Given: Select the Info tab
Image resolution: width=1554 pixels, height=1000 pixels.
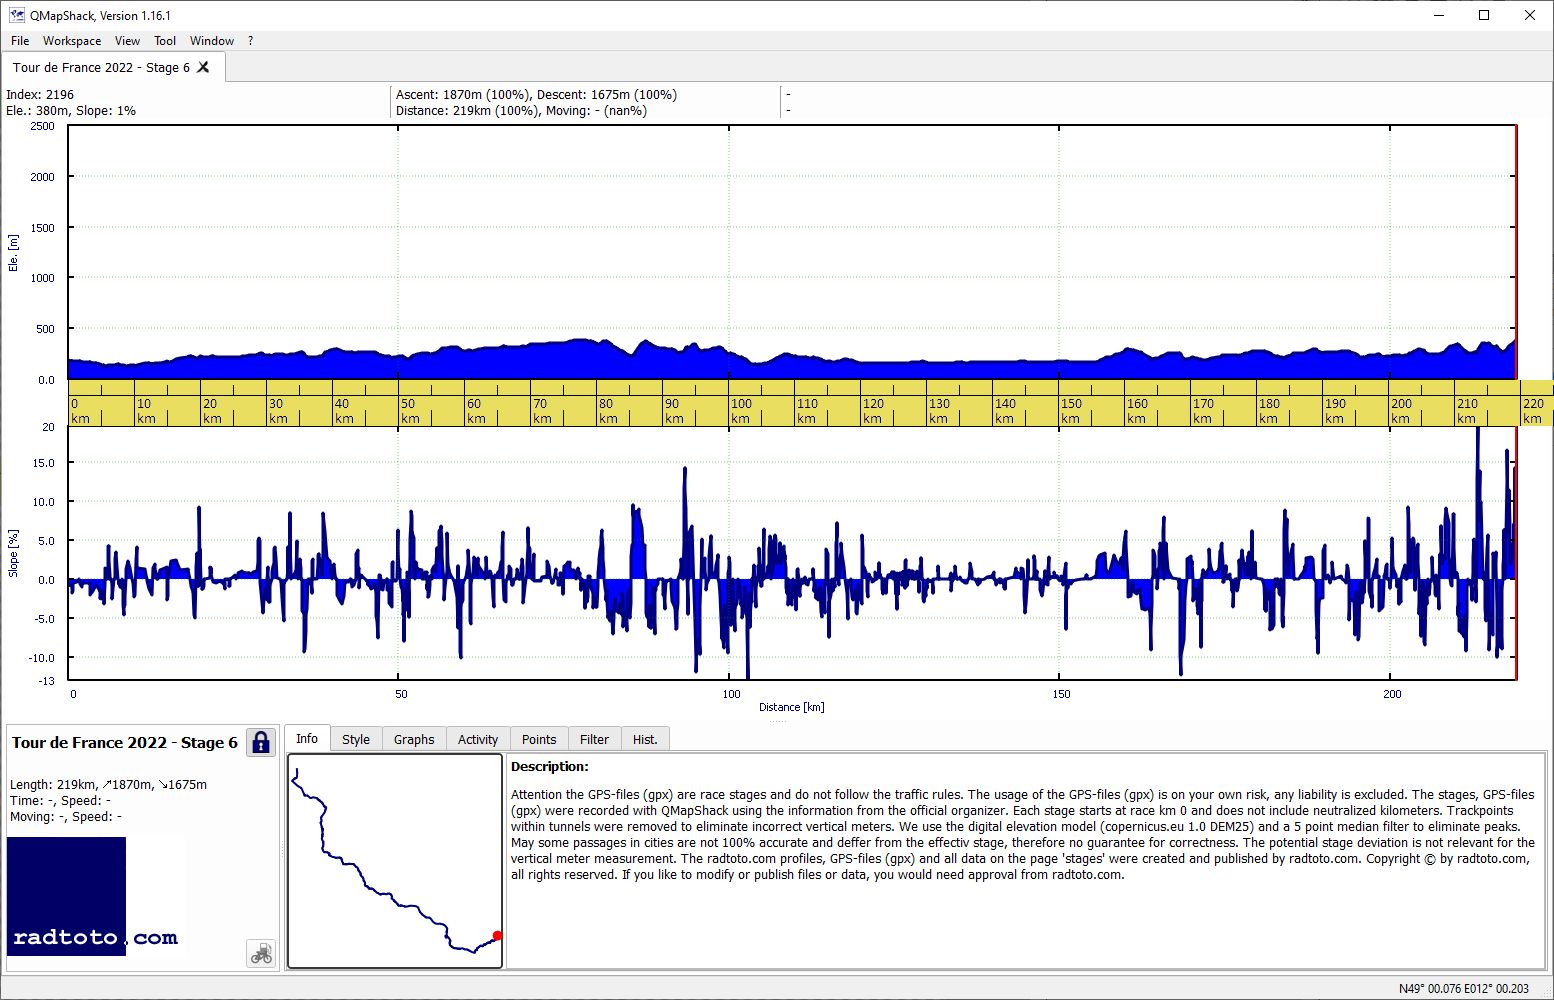Looking at the screenshot, I should (x=307, y=738).
